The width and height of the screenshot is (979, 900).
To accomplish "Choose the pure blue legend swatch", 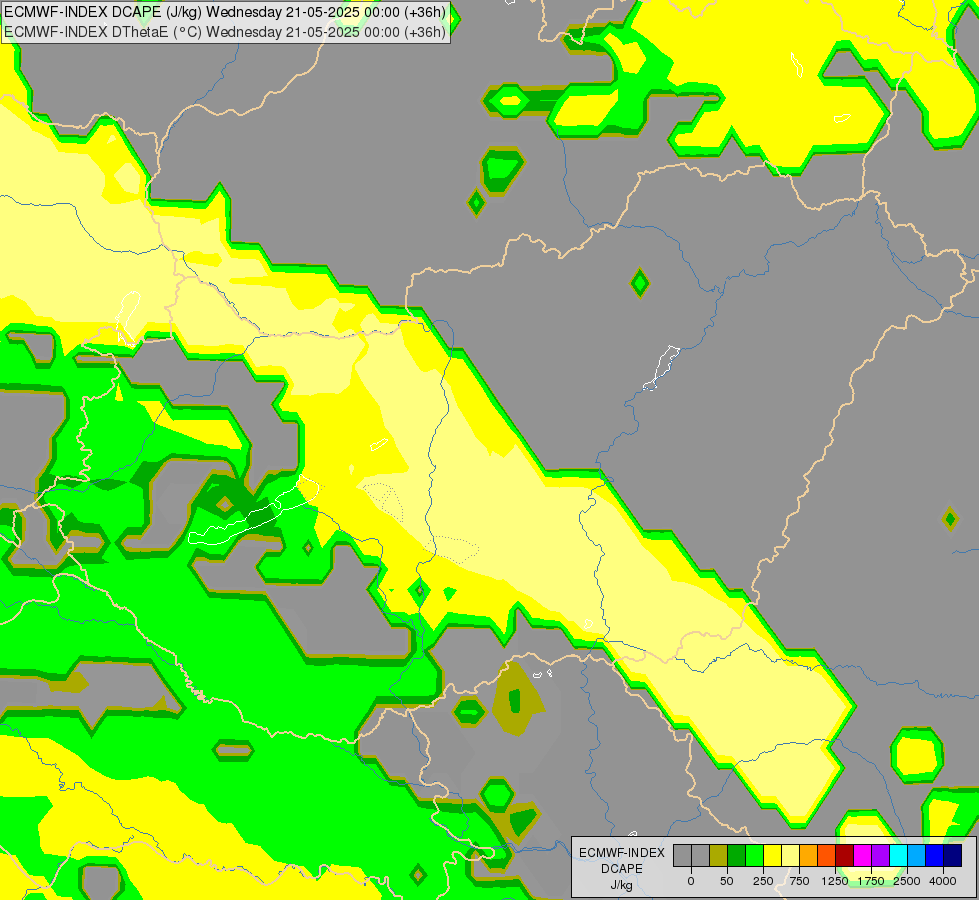I will point(935,855).
